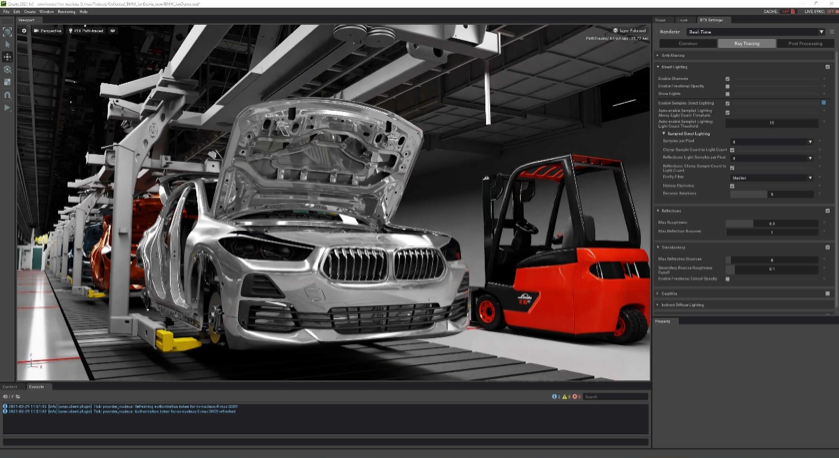Toggle the Enable Fractional Opacity checkbox
Screen dimensions: 839x458
click(x=727, y=86)
